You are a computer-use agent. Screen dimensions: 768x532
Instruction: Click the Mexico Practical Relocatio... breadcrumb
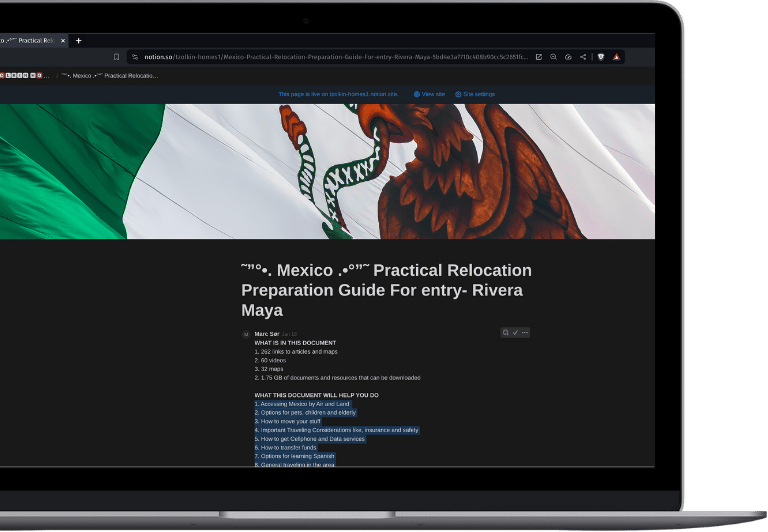[x=109, y=75]
